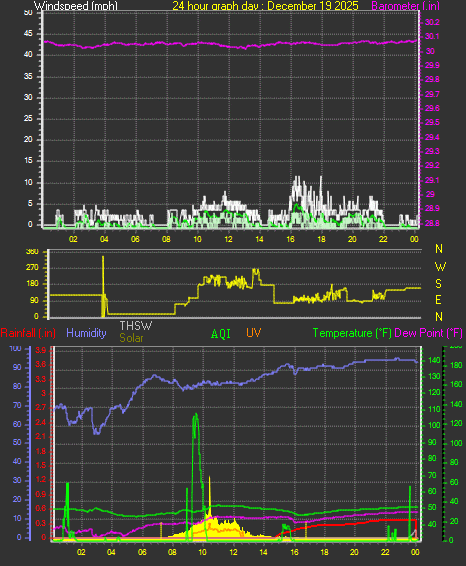Click hour 10 on bottom chart time axis

[x=202, y=552]
